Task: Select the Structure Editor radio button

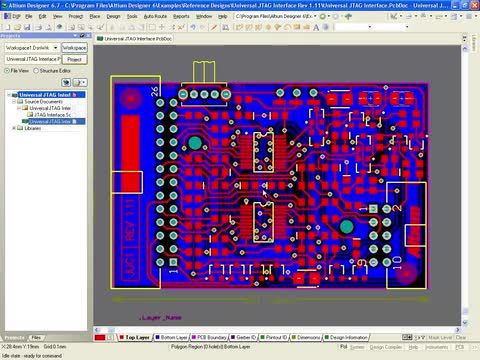Action: tap(36, 71)
